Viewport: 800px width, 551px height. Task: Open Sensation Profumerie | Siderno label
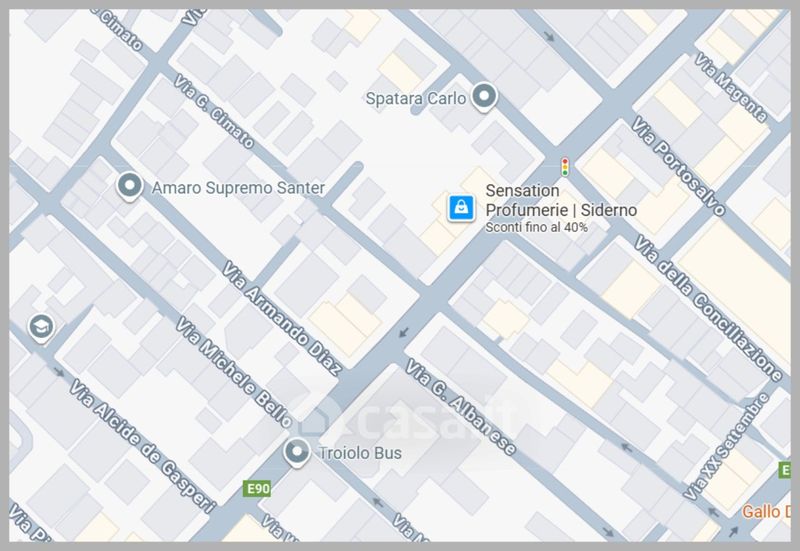561,200
